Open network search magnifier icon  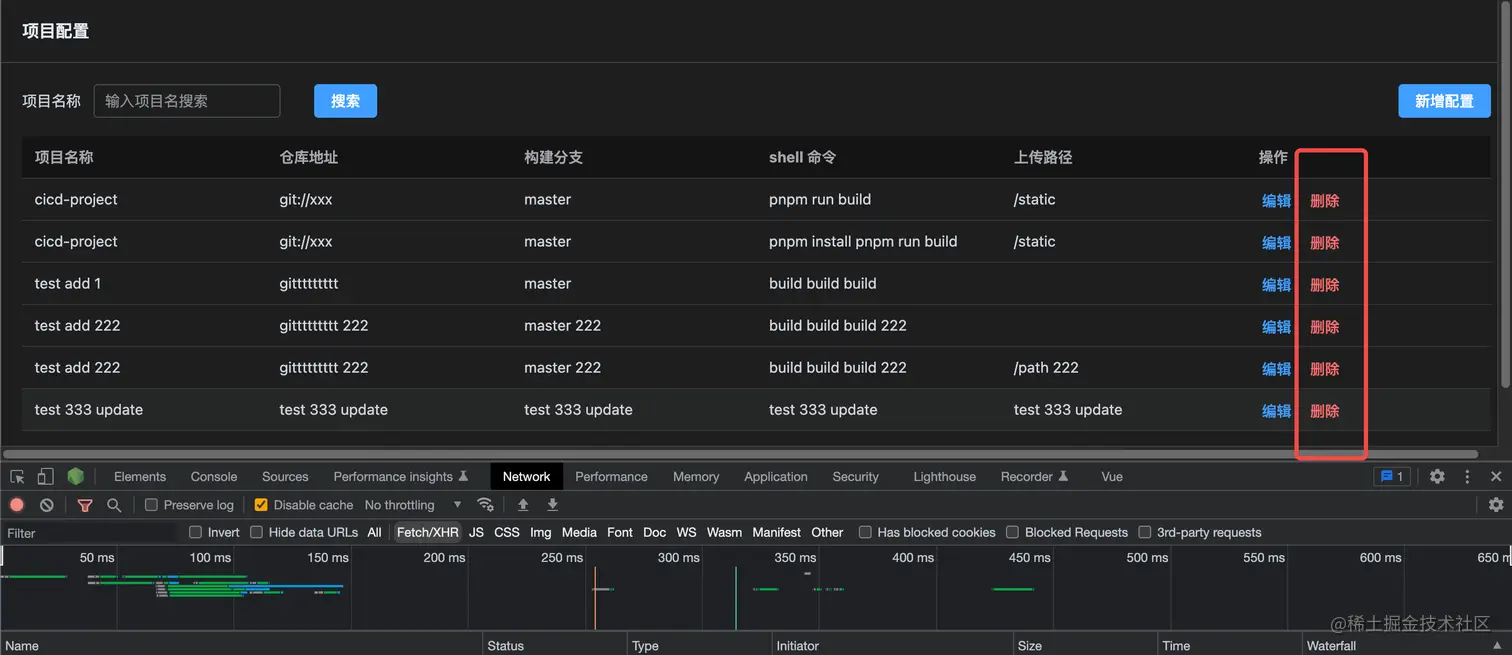pos(114,505)
